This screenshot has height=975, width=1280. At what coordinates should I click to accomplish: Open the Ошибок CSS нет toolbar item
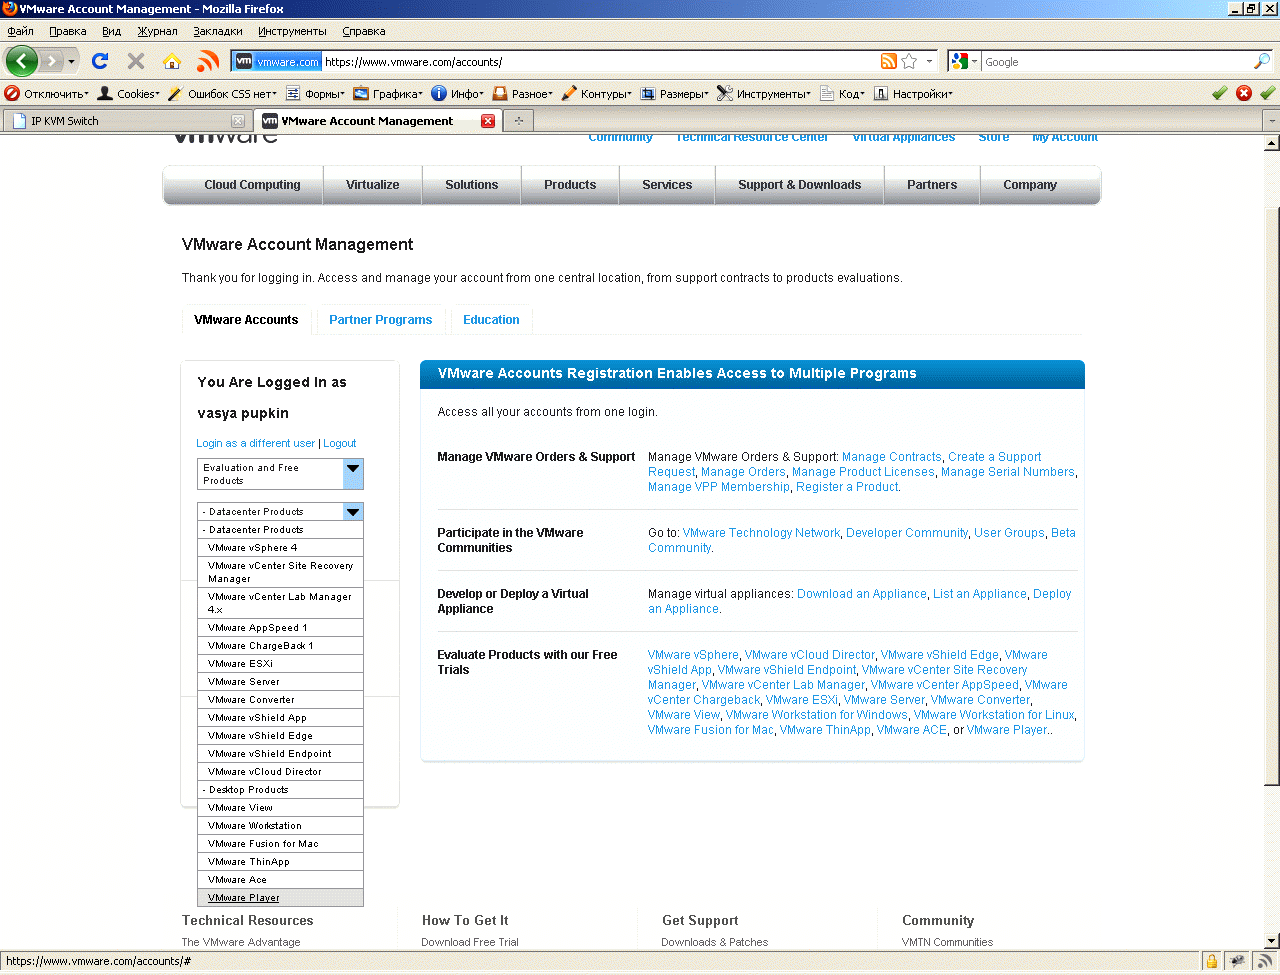pyautogui.click(x=222, y=93)
